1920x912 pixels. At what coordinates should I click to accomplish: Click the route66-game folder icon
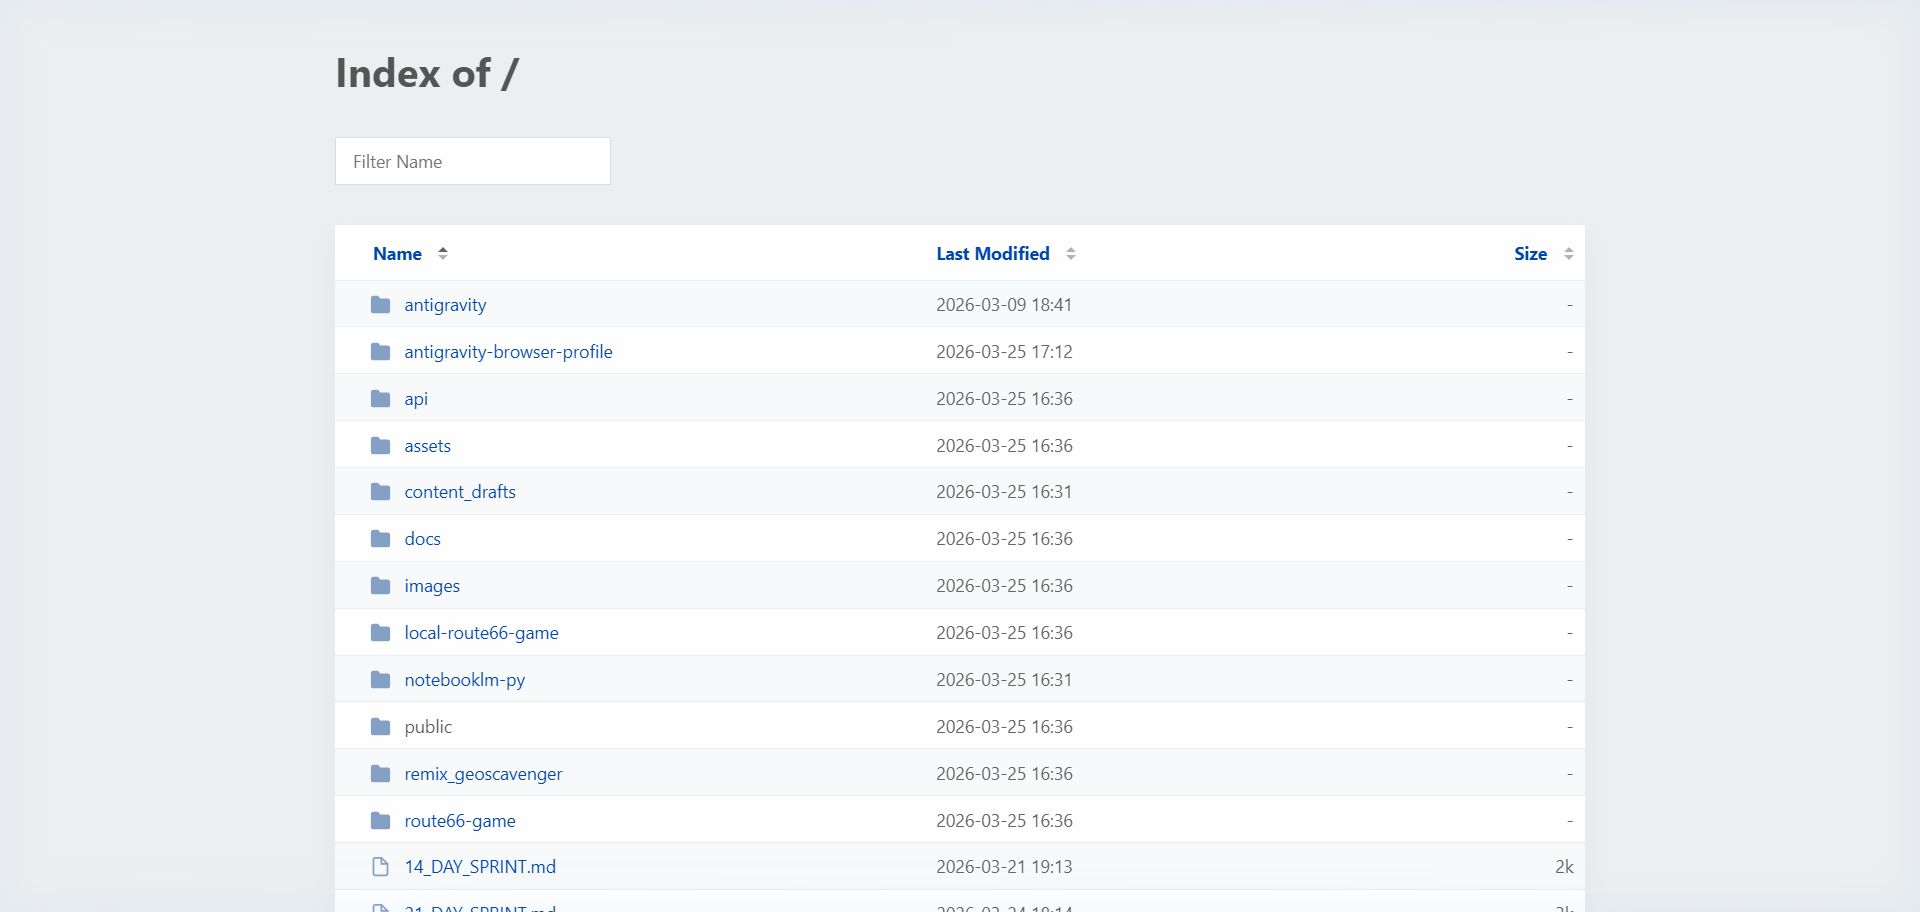click(x=380, y=821)
